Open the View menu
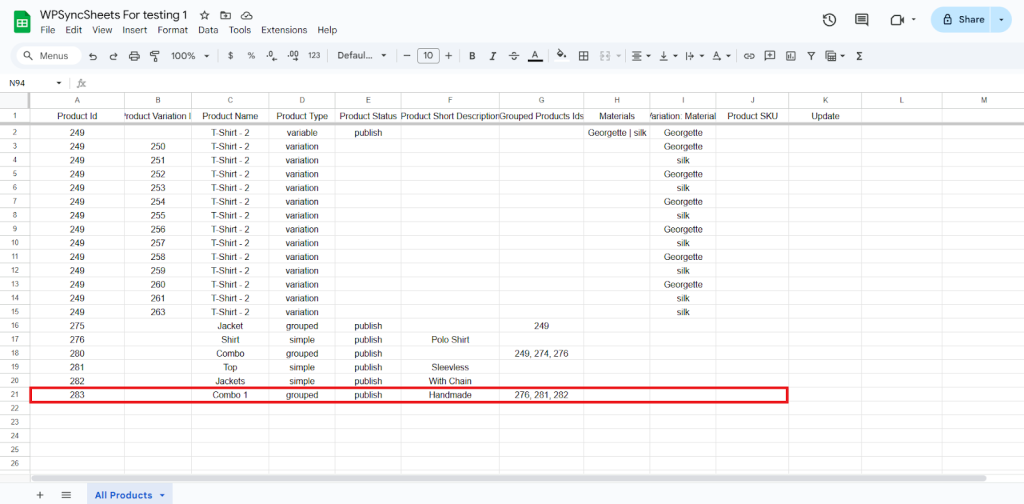This screenshot has width=1024, height=504. tap(103, 30)
